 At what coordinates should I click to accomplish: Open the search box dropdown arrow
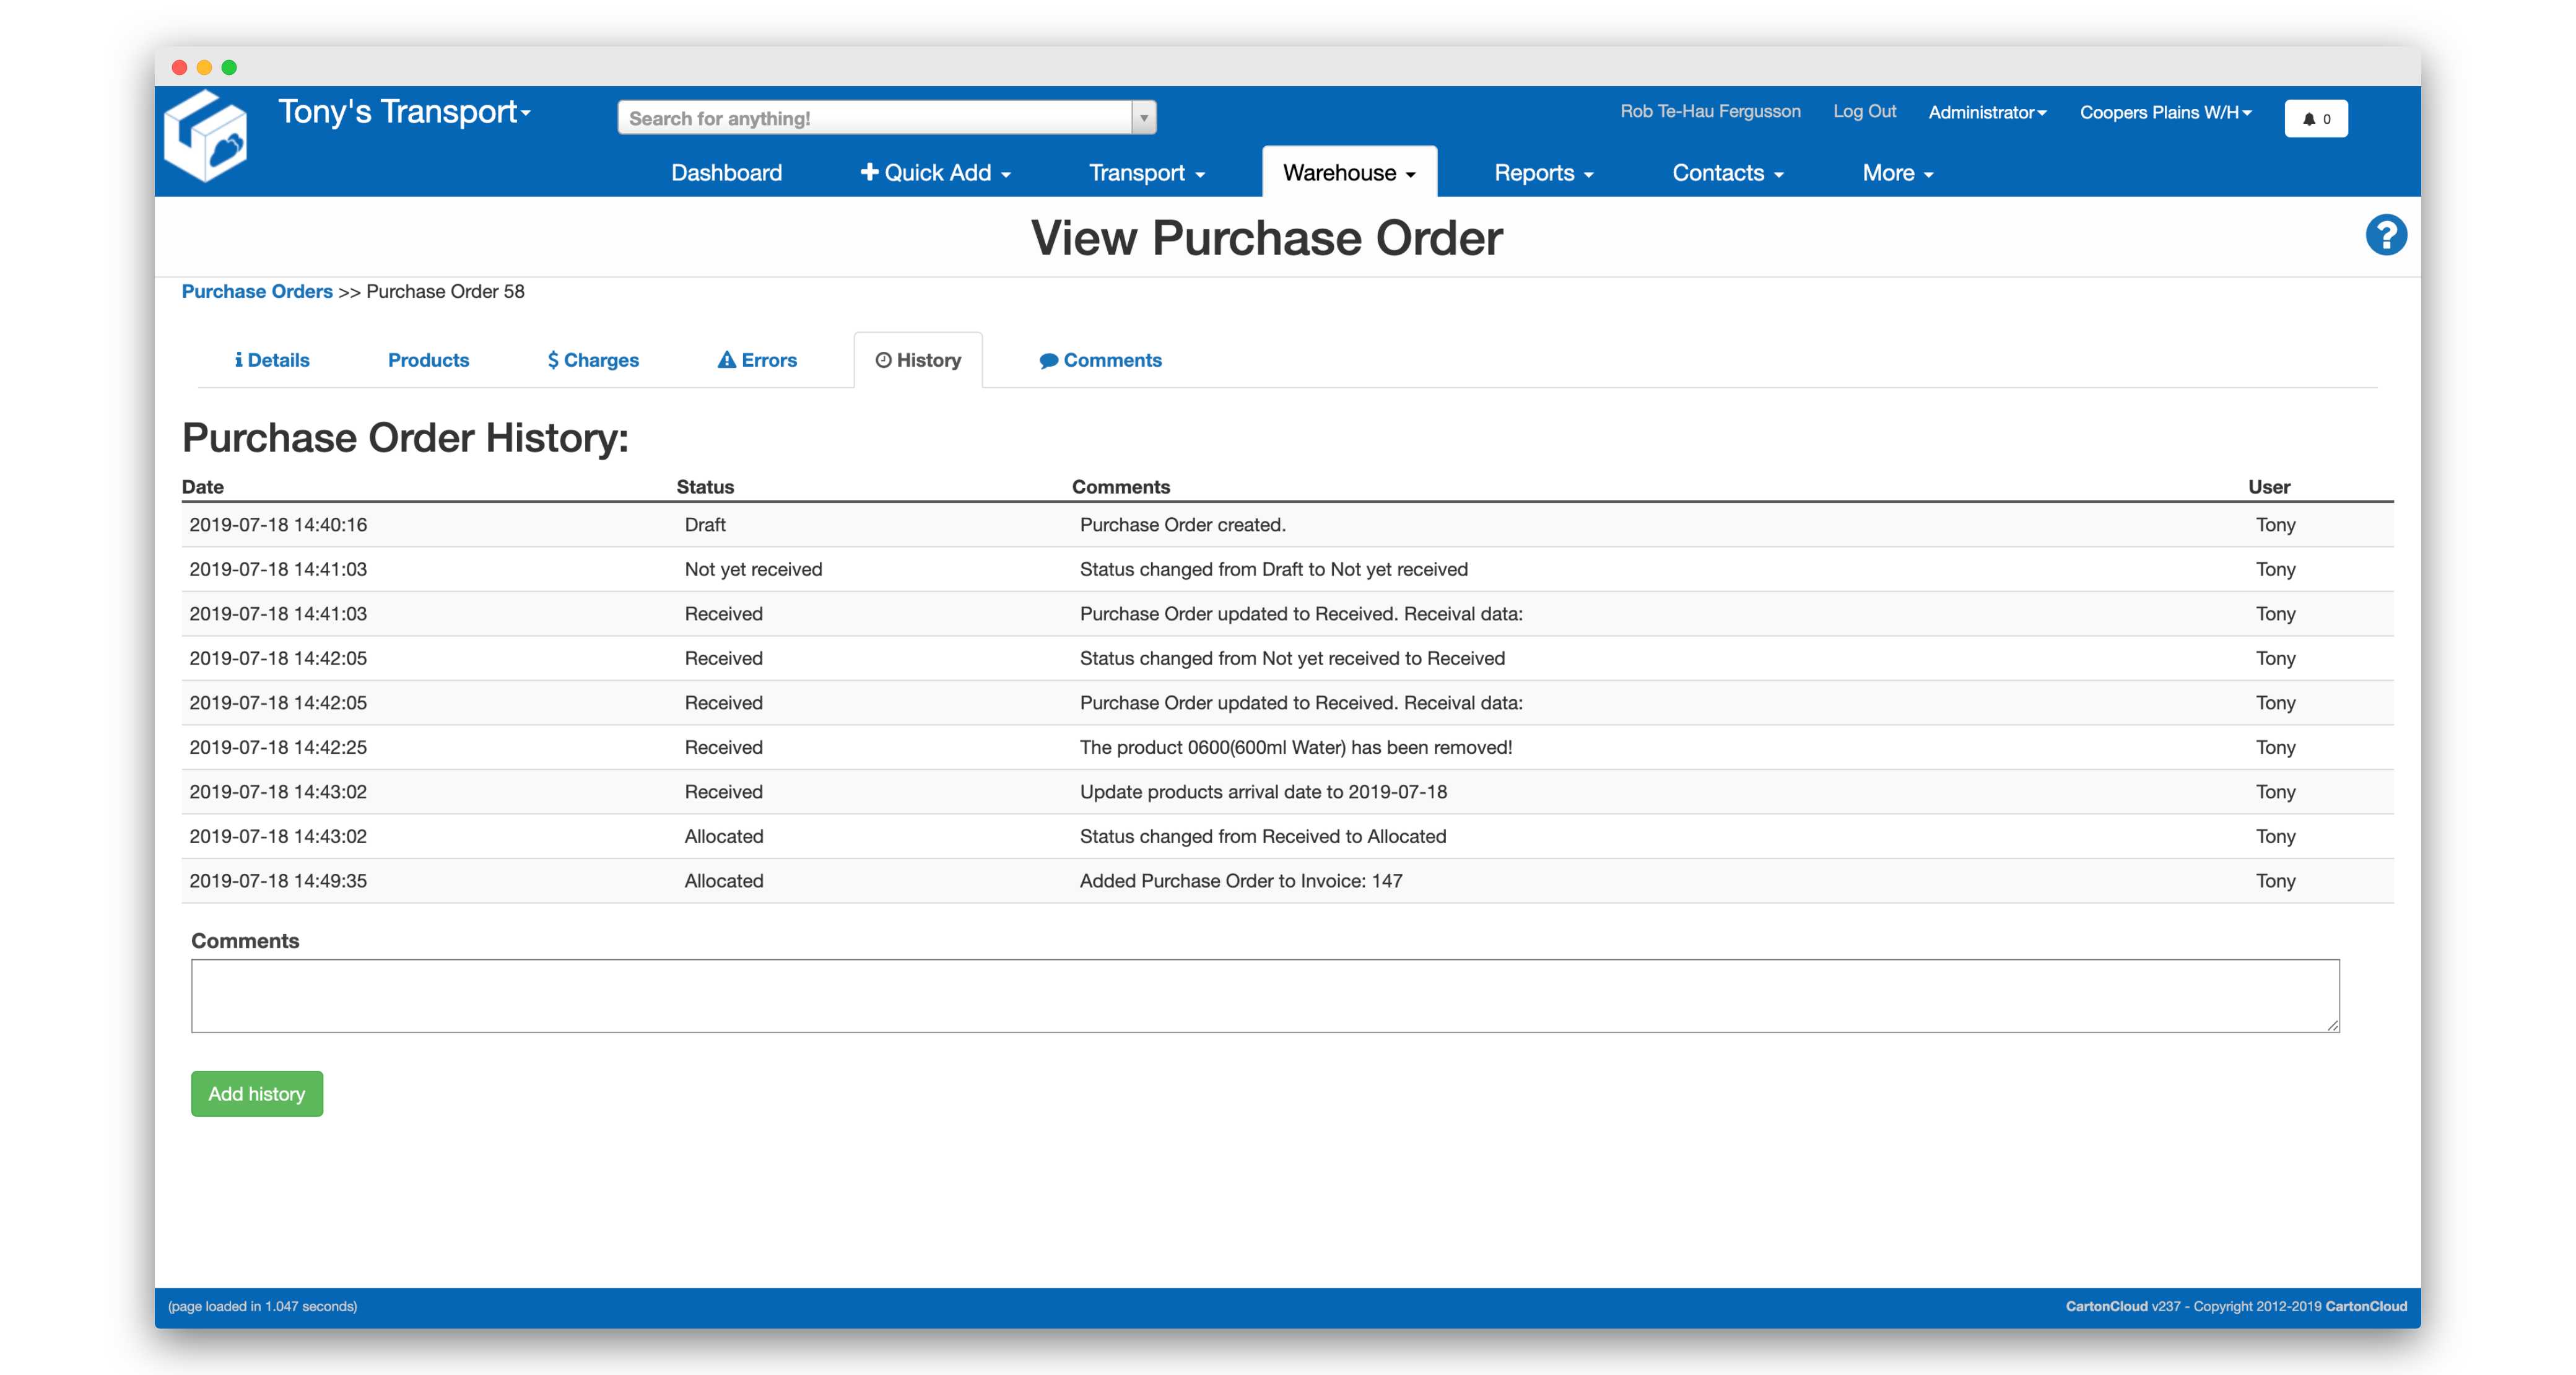[x=1144, y=118]
